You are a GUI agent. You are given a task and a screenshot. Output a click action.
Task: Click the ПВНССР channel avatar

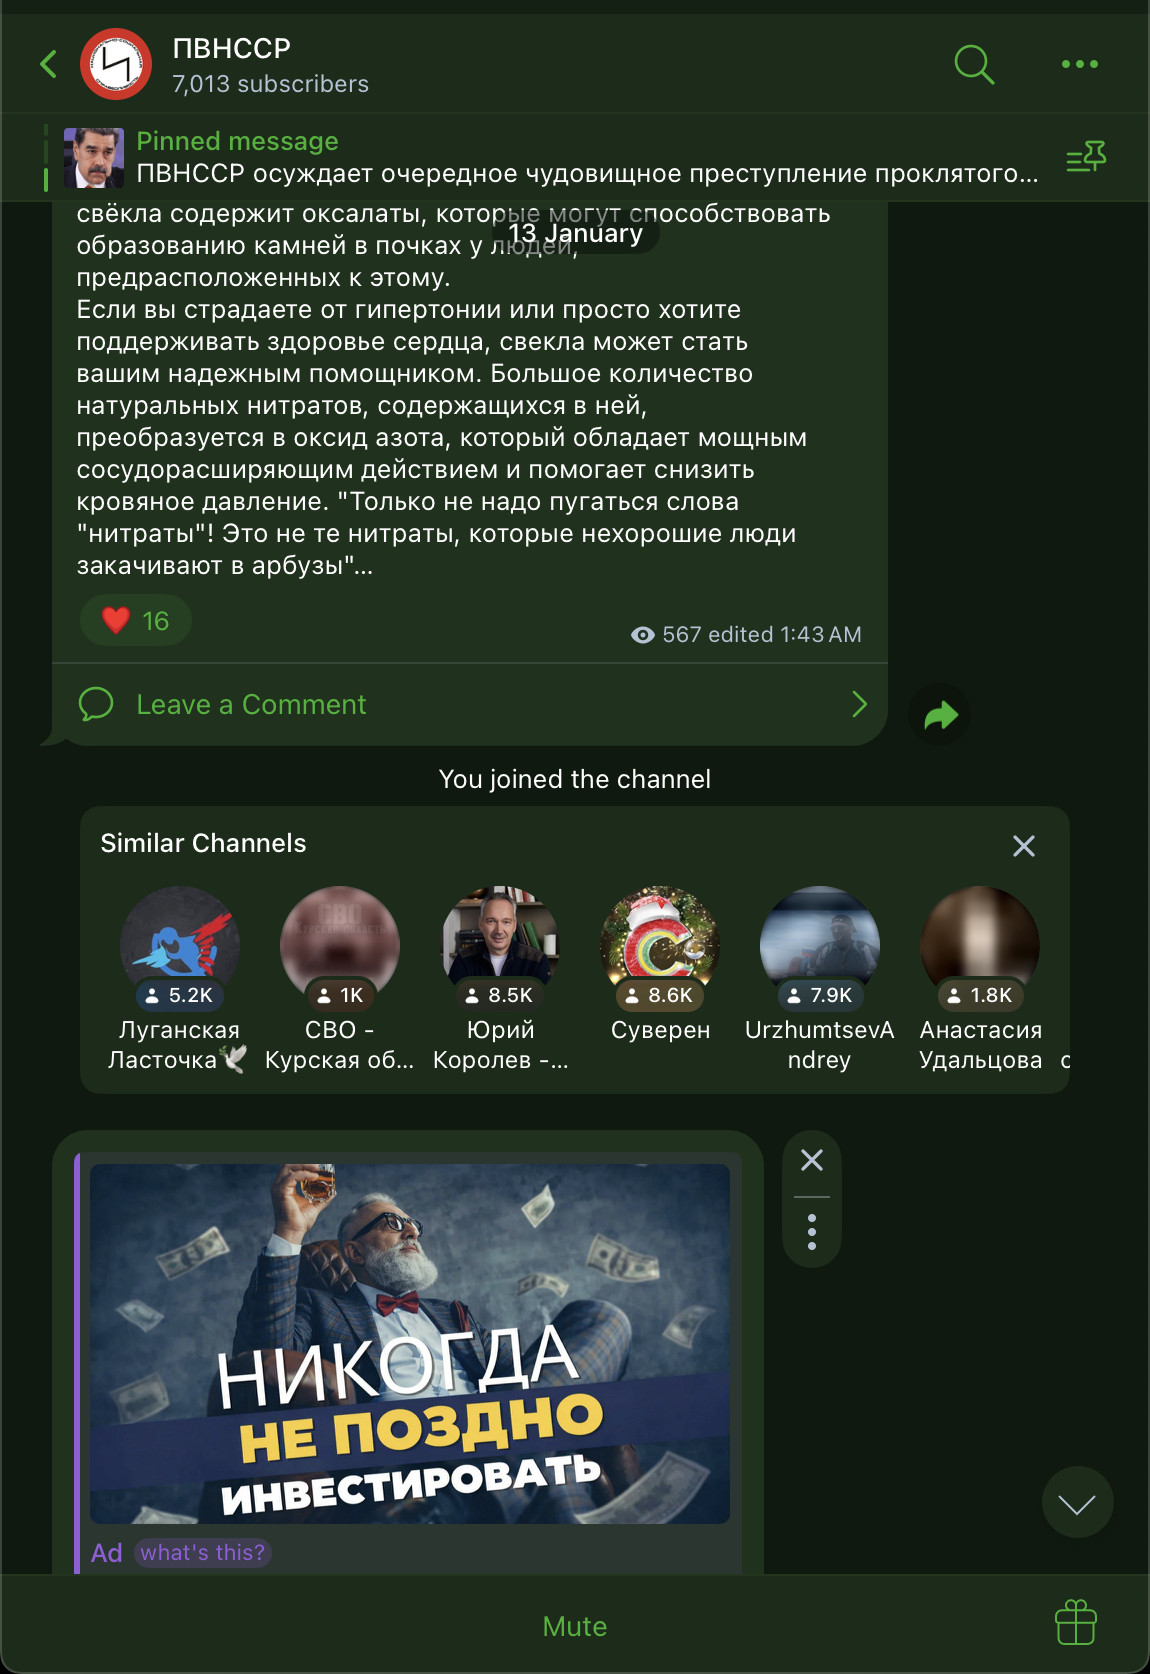coord(116,64)
